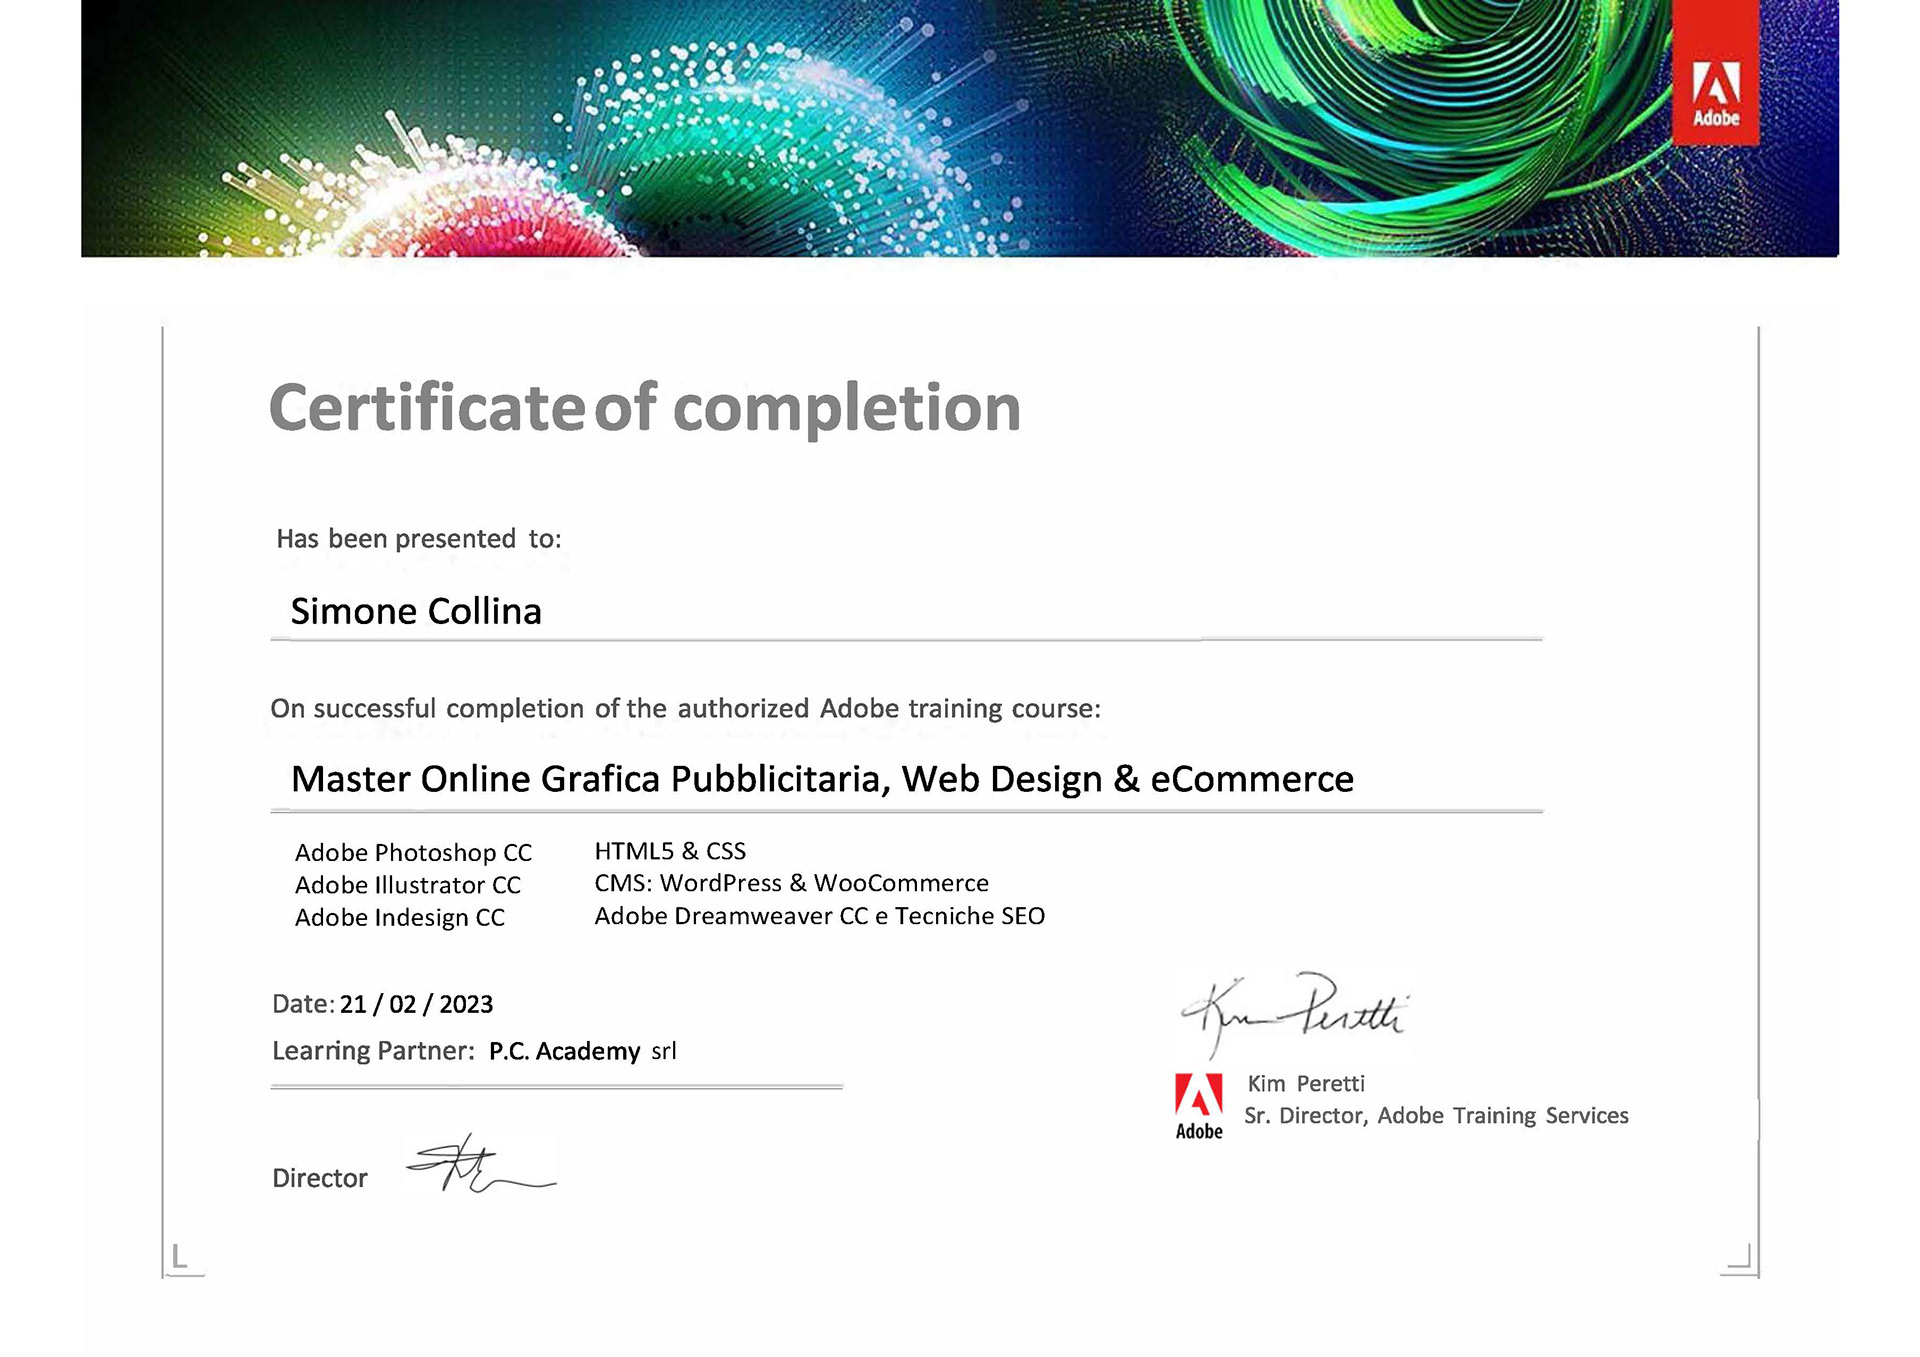
Task: Click Adobe Dreamweaver CC e Tecniche SEO
Action: pyautogui.click(x=819, y=916)
